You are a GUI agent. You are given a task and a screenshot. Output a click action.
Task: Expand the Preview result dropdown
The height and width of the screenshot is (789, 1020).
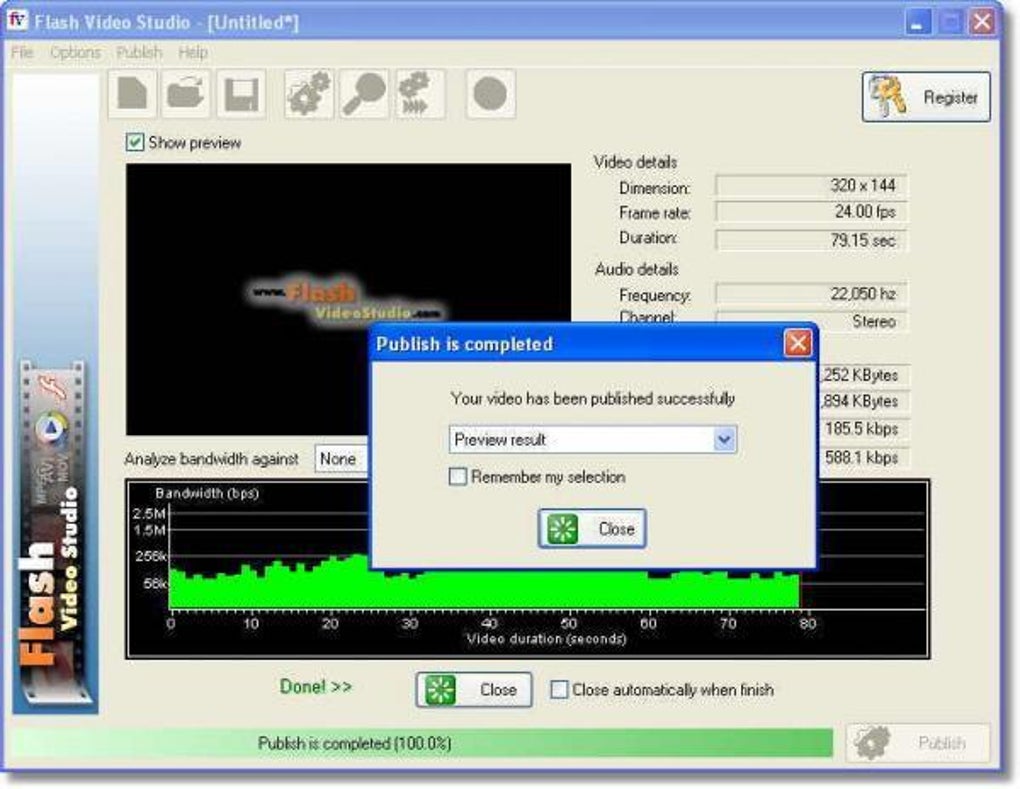(724, 440)
